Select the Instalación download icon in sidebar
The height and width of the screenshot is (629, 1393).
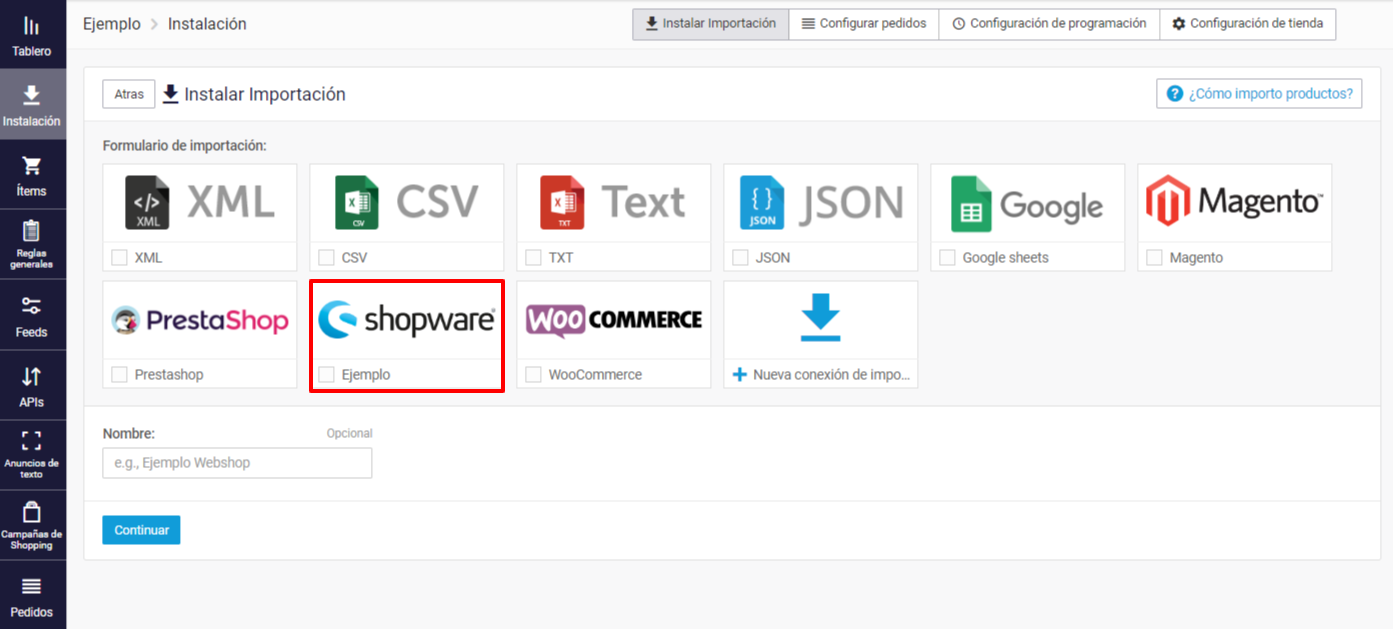tap(32, 95)
